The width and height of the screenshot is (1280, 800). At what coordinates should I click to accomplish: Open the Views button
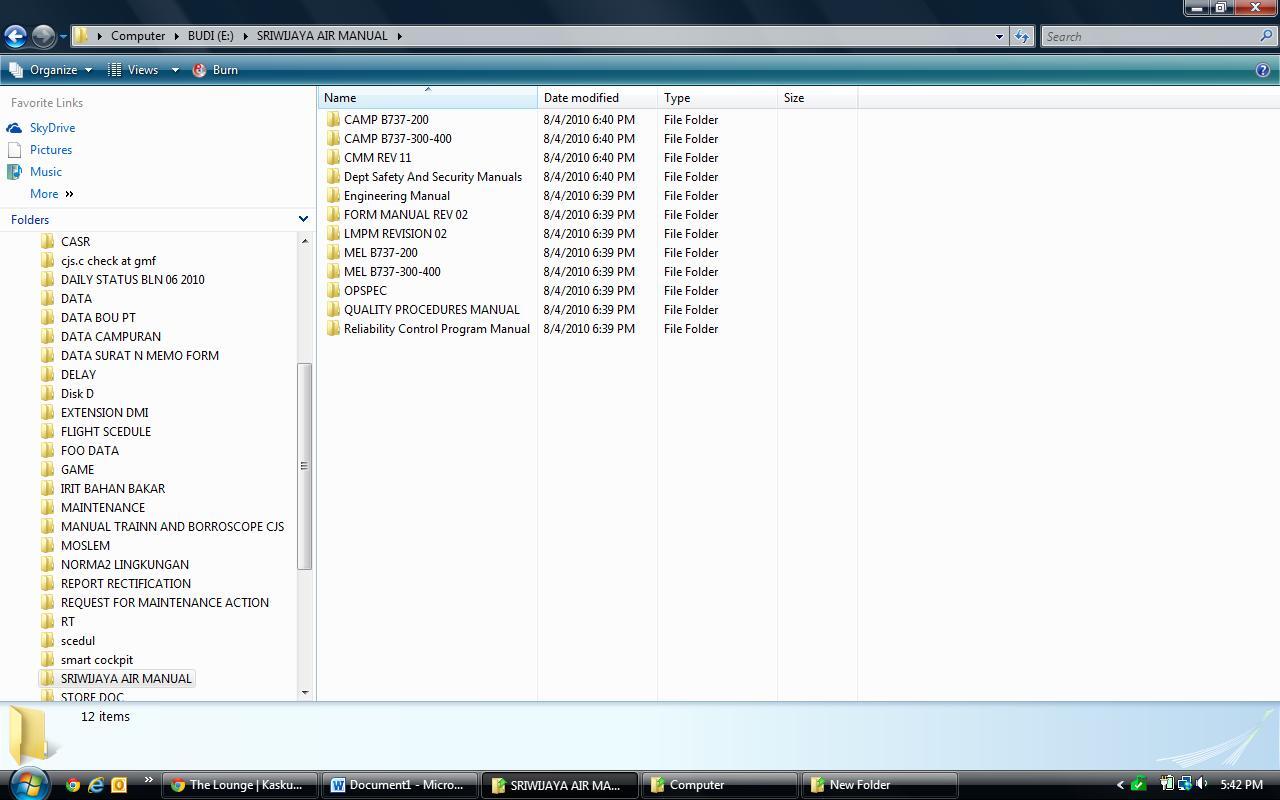coord(133,70)
